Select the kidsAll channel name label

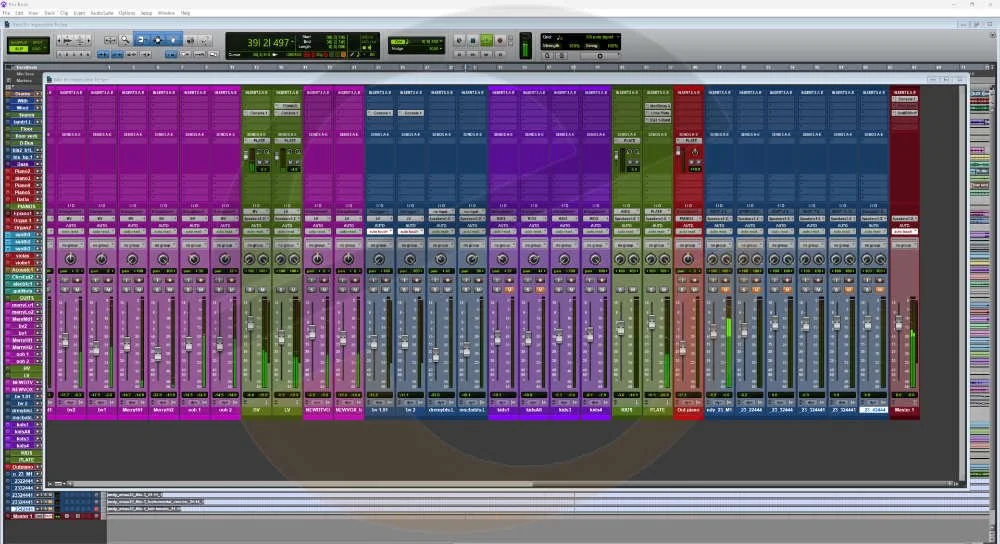pos(533,410)
